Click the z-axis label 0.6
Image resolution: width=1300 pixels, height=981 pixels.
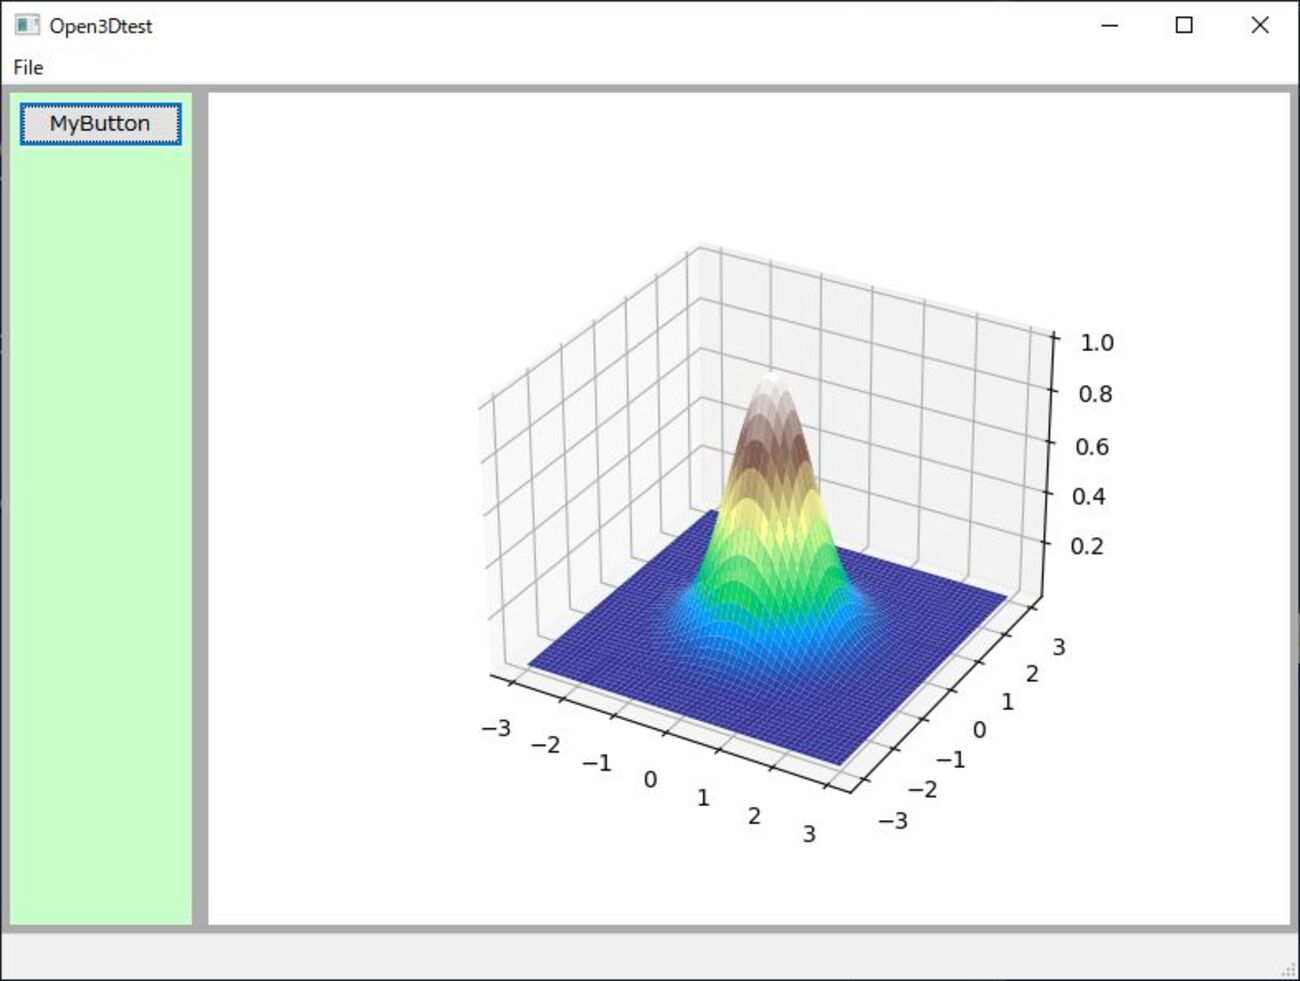tap(1092, 446)
